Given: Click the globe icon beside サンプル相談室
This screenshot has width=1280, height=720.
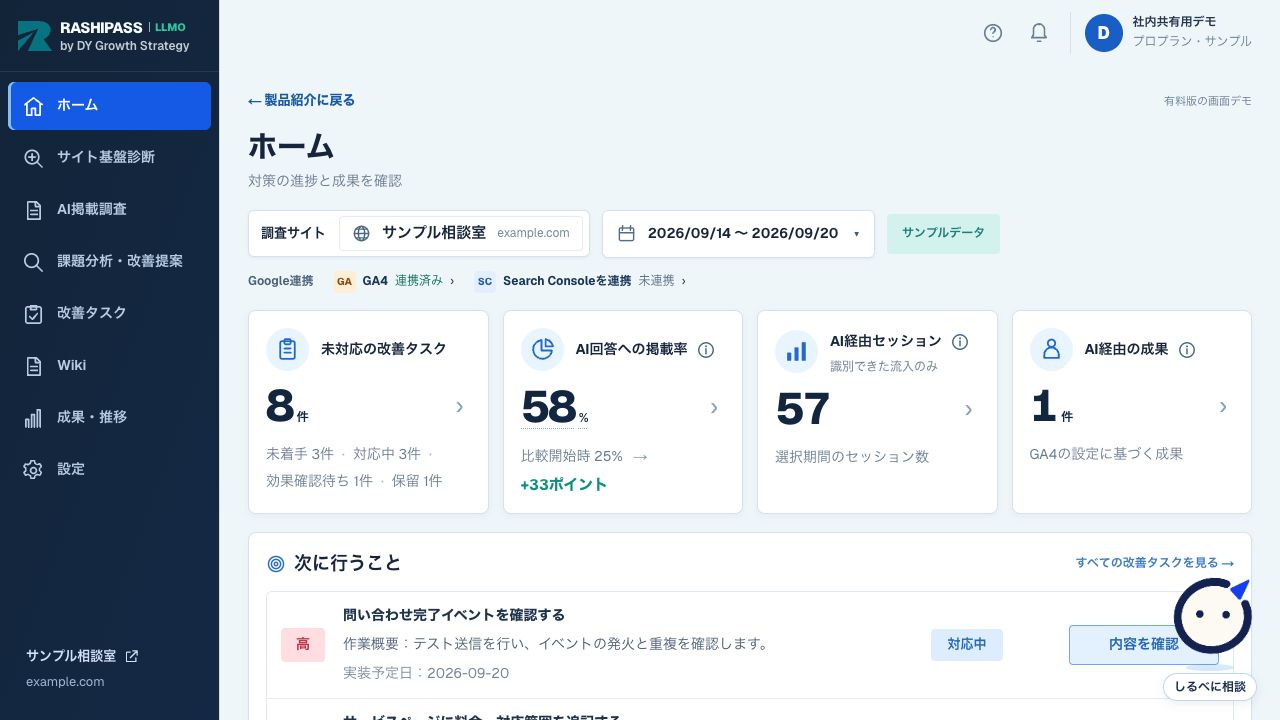Looking at the screenshot, I should (x=362, y=233).
